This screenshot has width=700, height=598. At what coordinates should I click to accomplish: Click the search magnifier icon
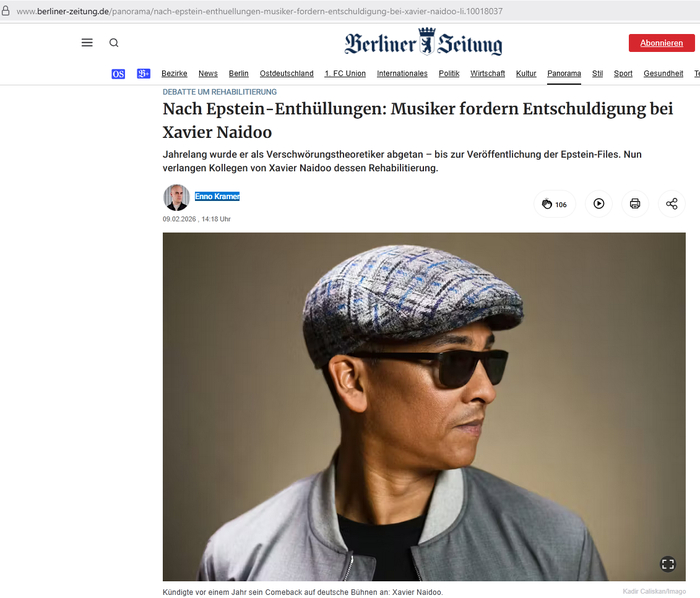coord(114,43)
